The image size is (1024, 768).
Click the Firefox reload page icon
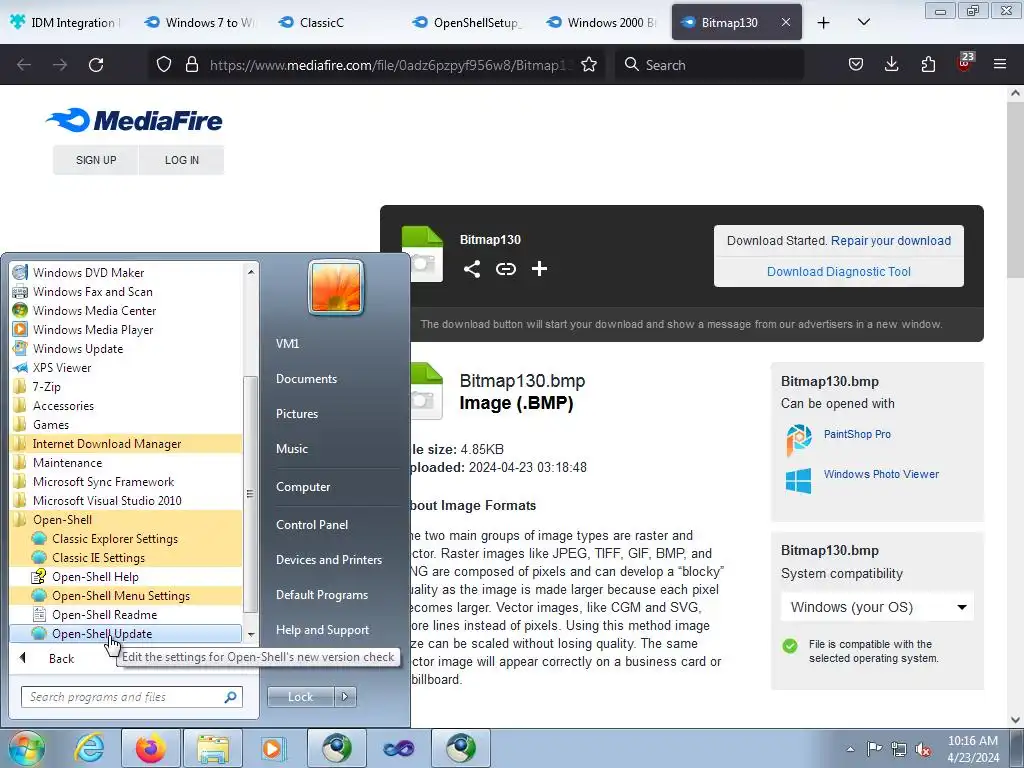96,65
